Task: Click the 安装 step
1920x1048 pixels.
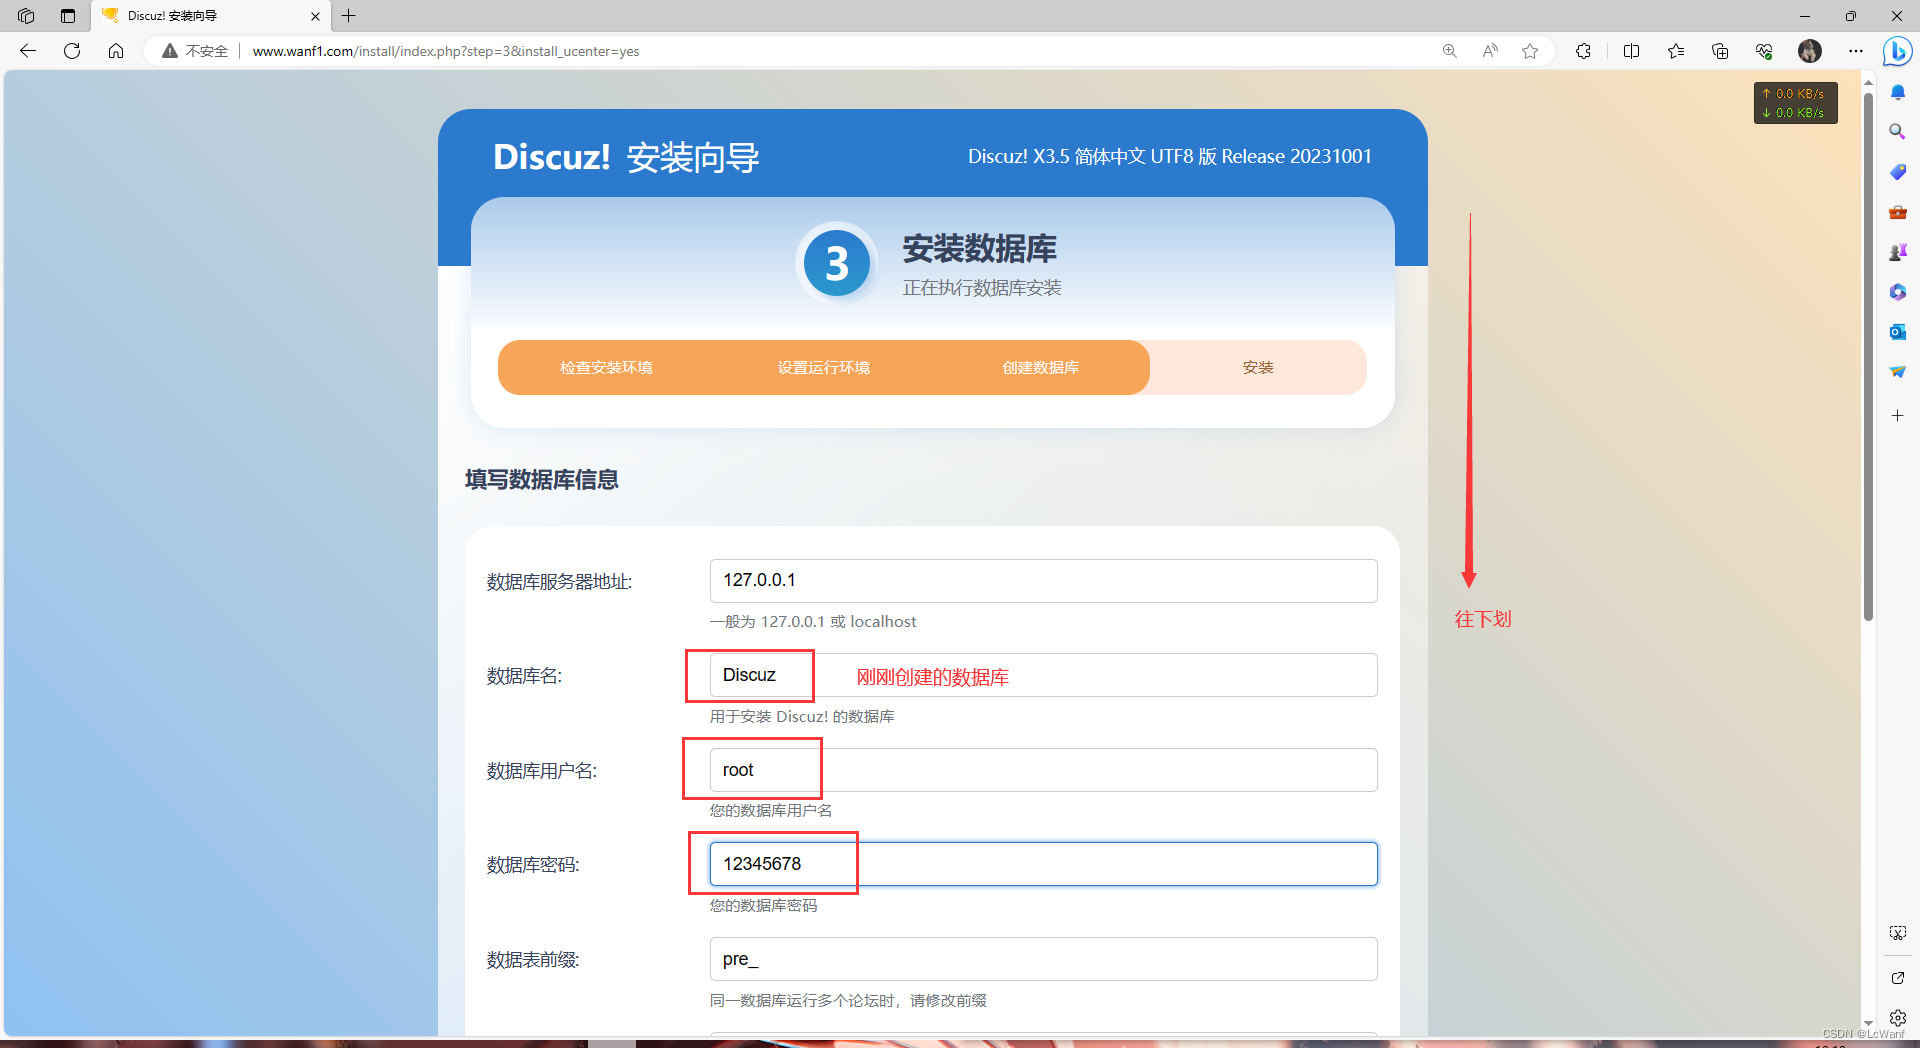Action: coord(1258,368)
